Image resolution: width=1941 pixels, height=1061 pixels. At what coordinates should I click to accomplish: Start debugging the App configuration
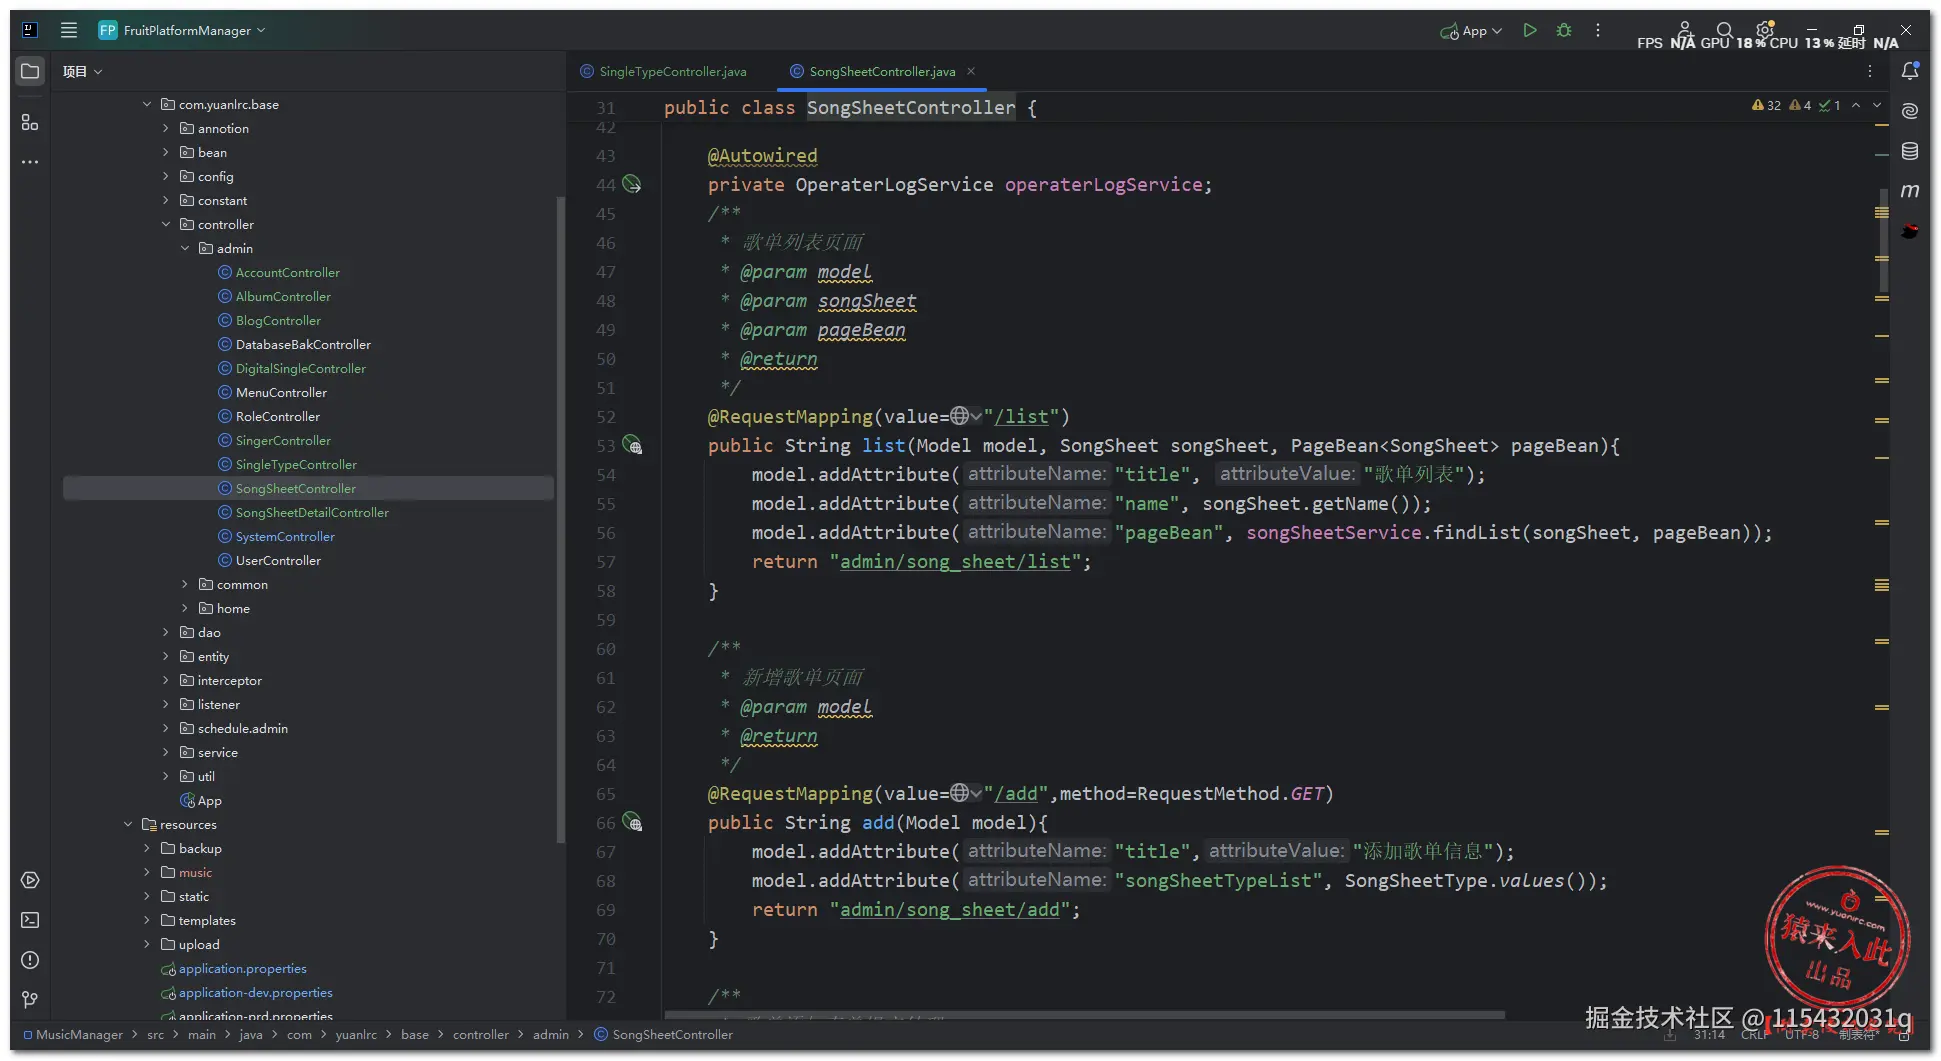click(x=1564, y=31)
